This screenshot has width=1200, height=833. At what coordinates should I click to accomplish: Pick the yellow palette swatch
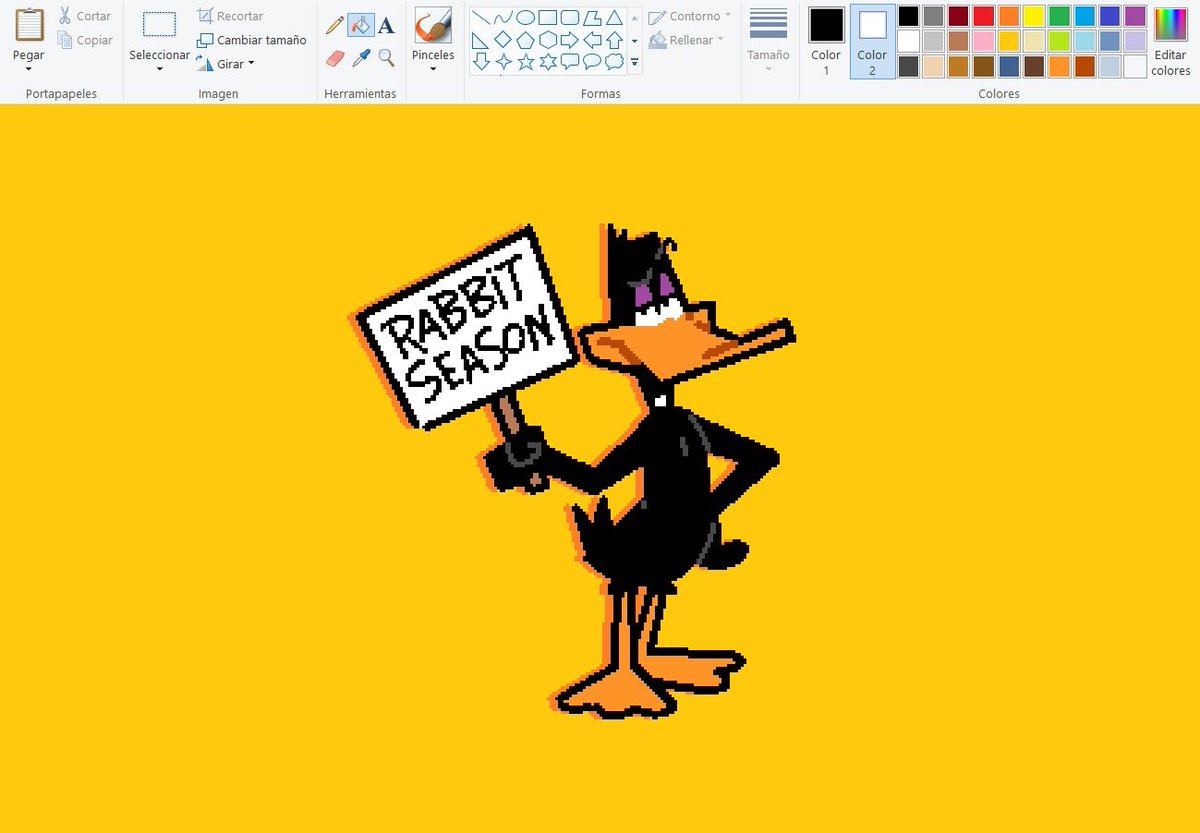coord(1034,16)
